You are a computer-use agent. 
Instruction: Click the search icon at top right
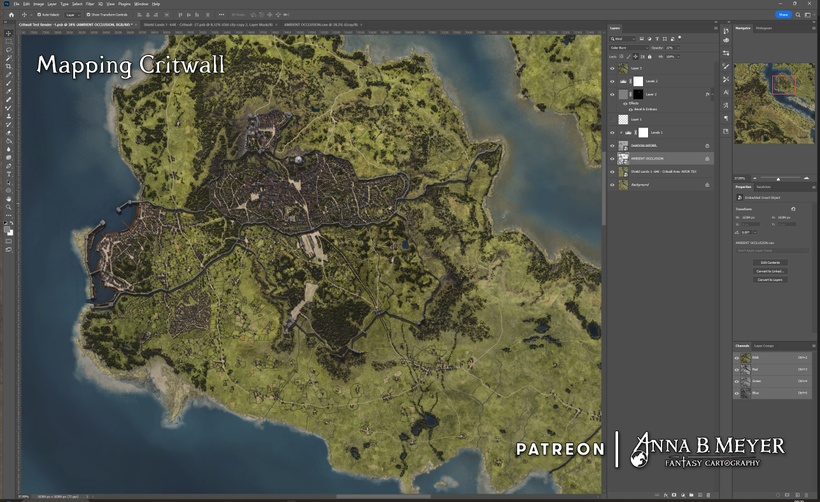(798, 15)
